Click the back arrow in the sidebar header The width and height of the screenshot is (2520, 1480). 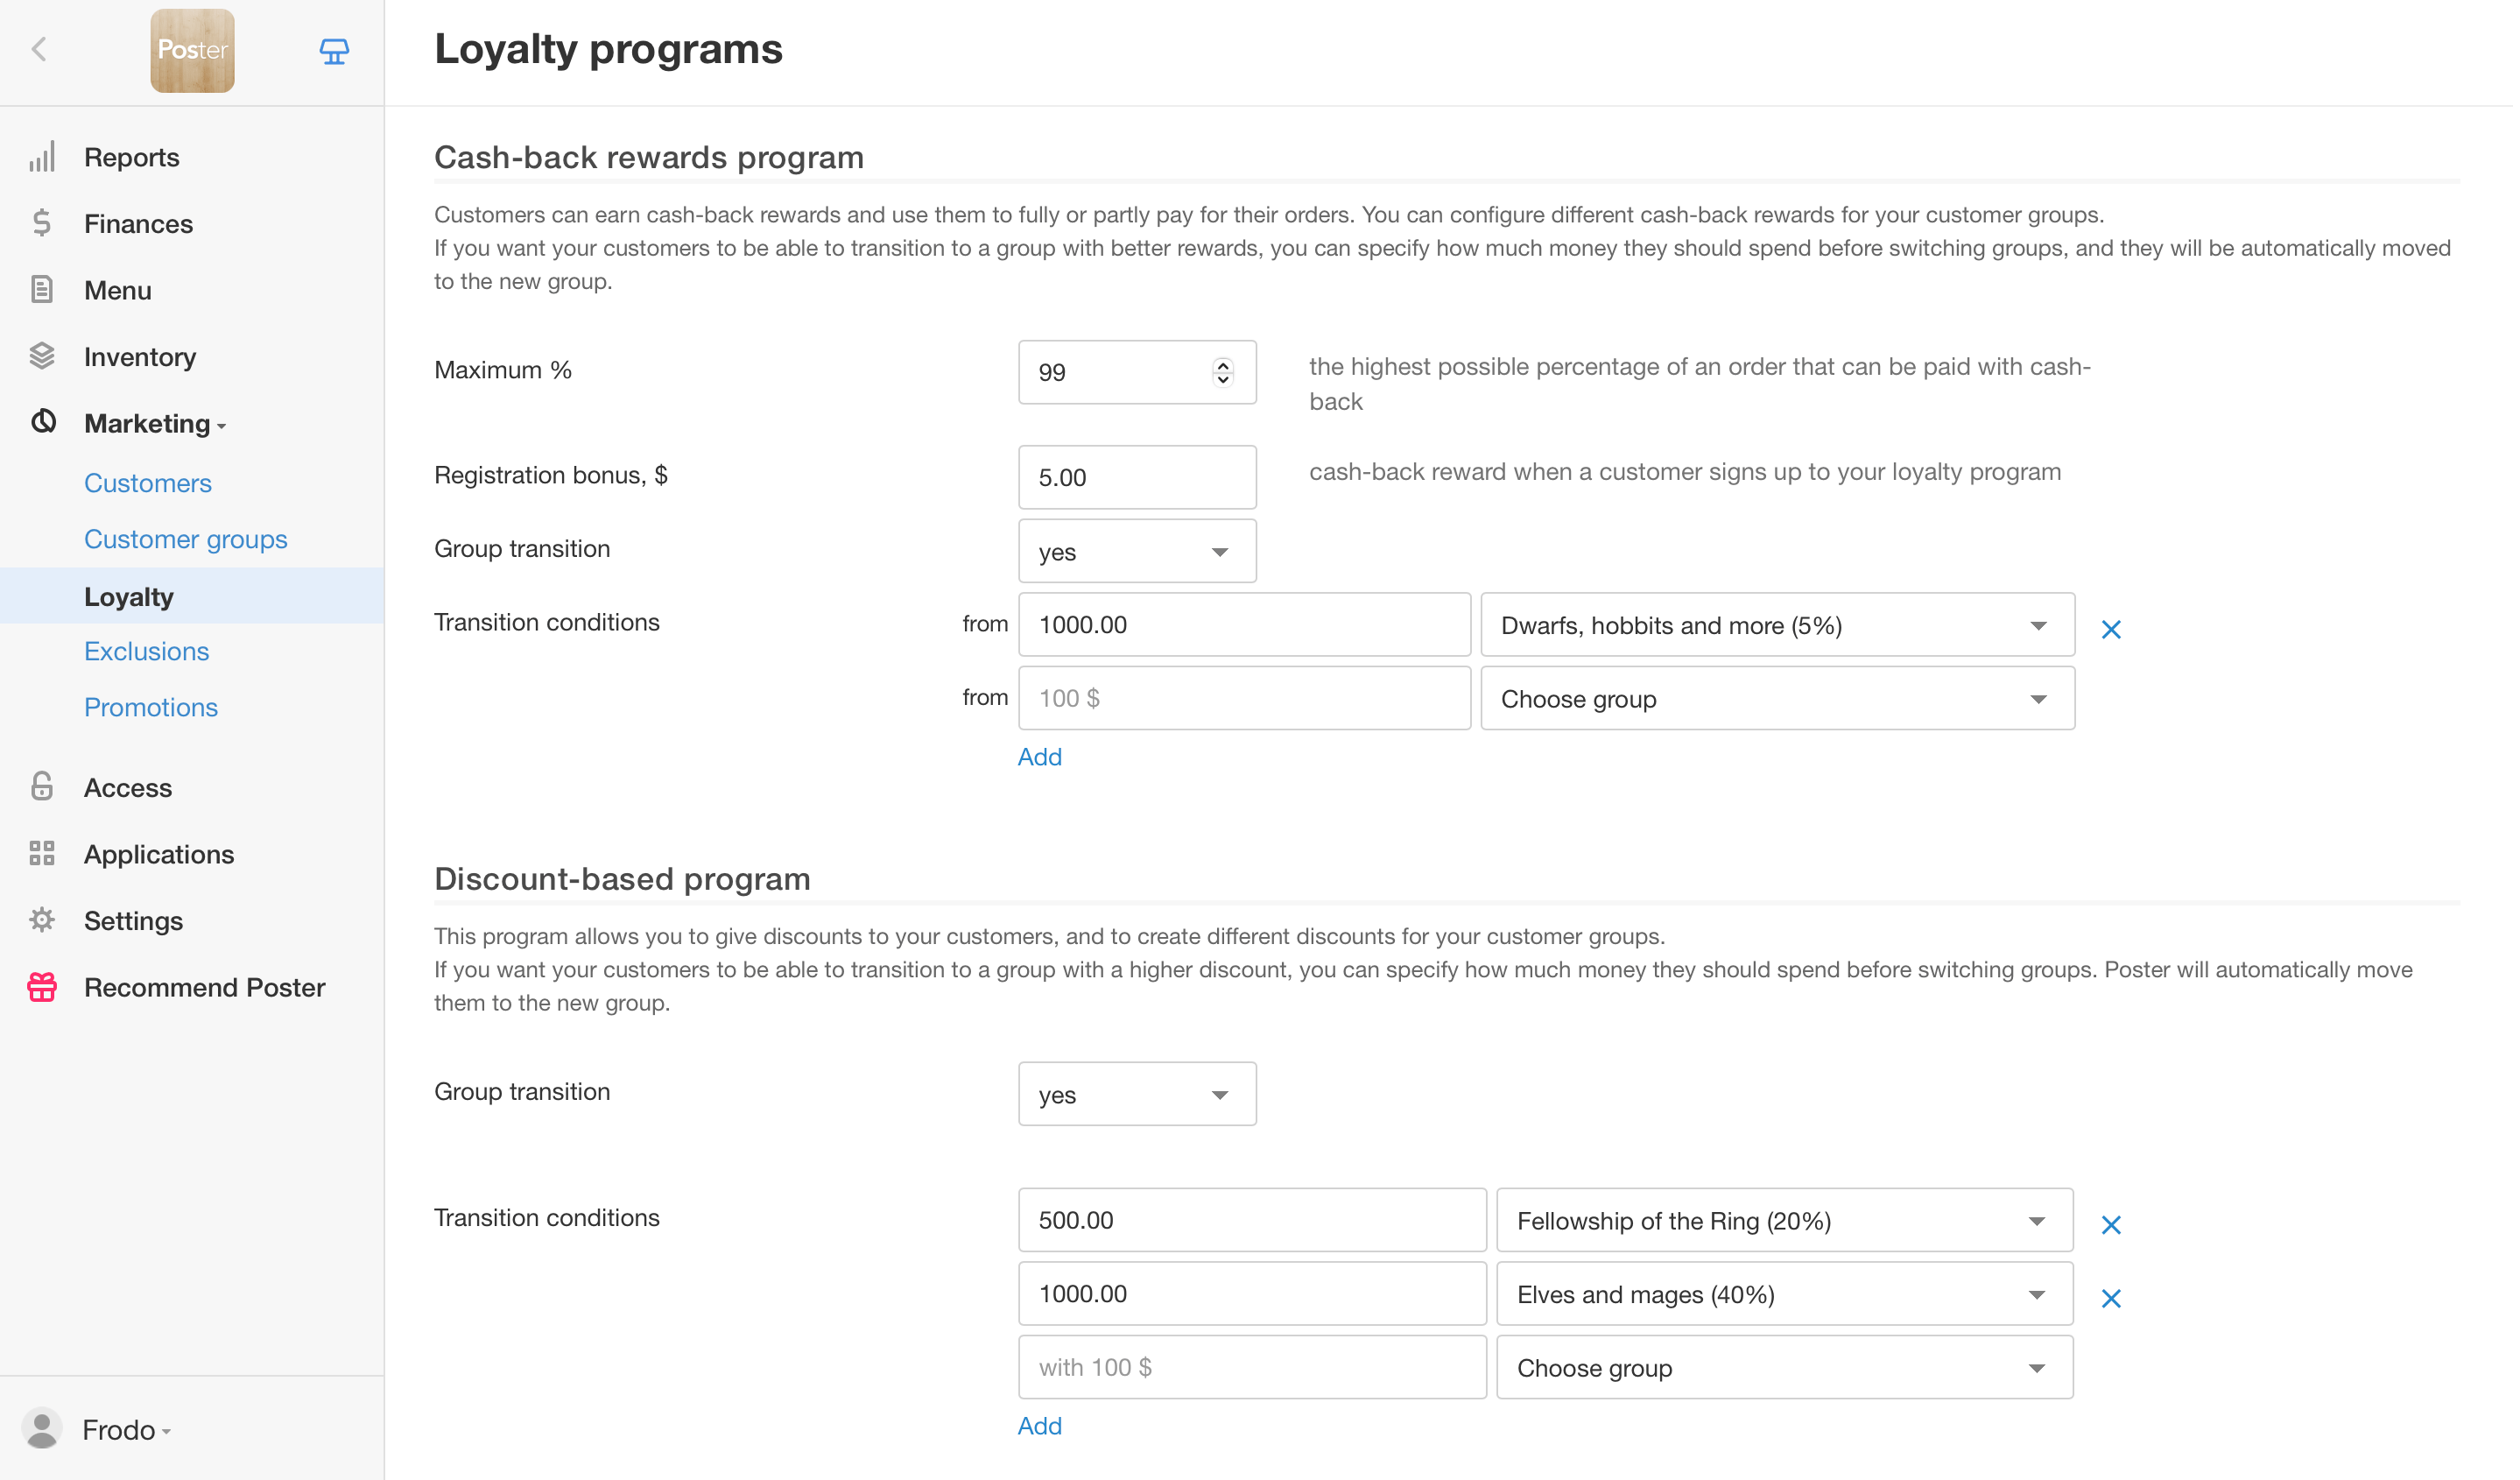click(39, 50)
